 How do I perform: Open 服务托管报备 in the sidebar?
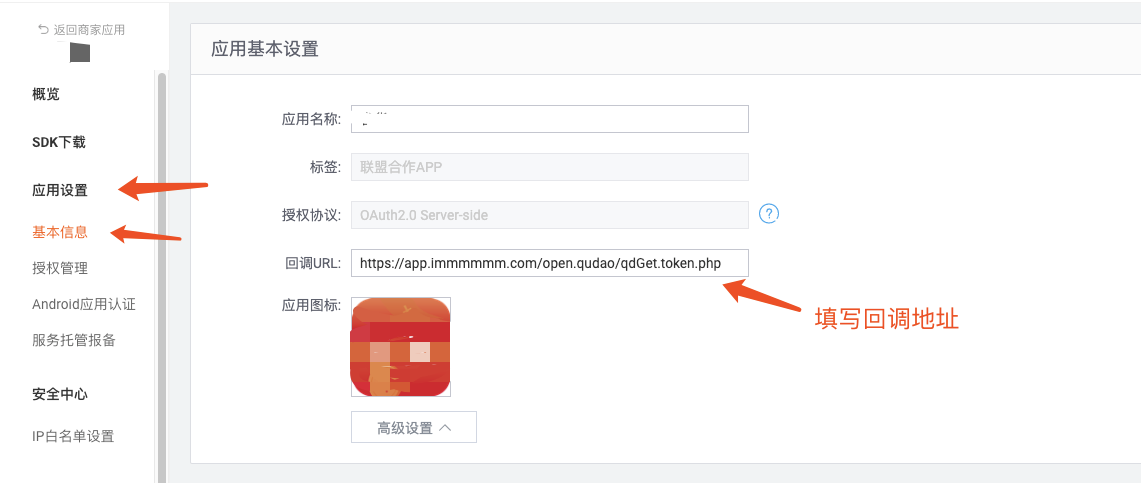(73, 340)
